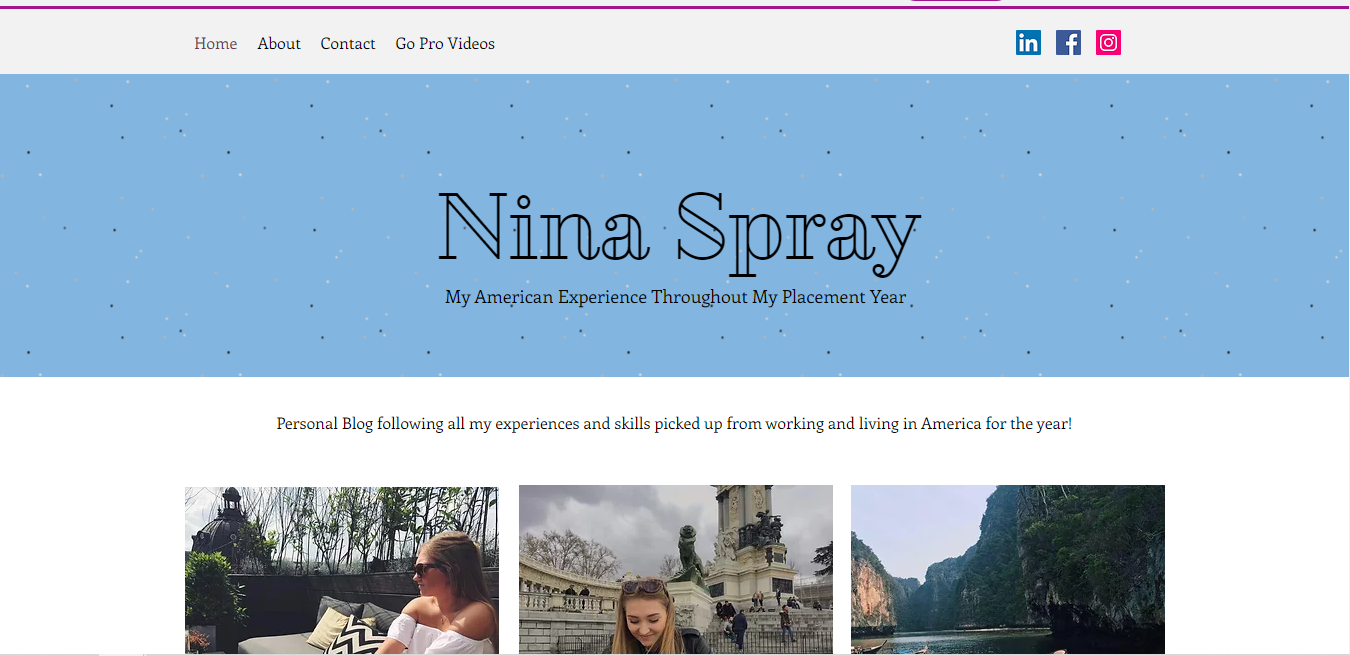Open the cliffs and lagoon photo
This screenshot has height=656, width=1350.
(1008, 569)
